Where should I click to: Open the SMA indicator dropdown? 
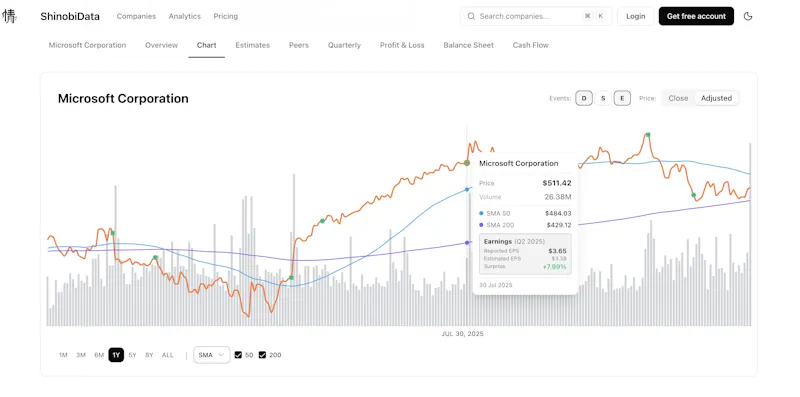pyautogui.click(x=212, y=355)
